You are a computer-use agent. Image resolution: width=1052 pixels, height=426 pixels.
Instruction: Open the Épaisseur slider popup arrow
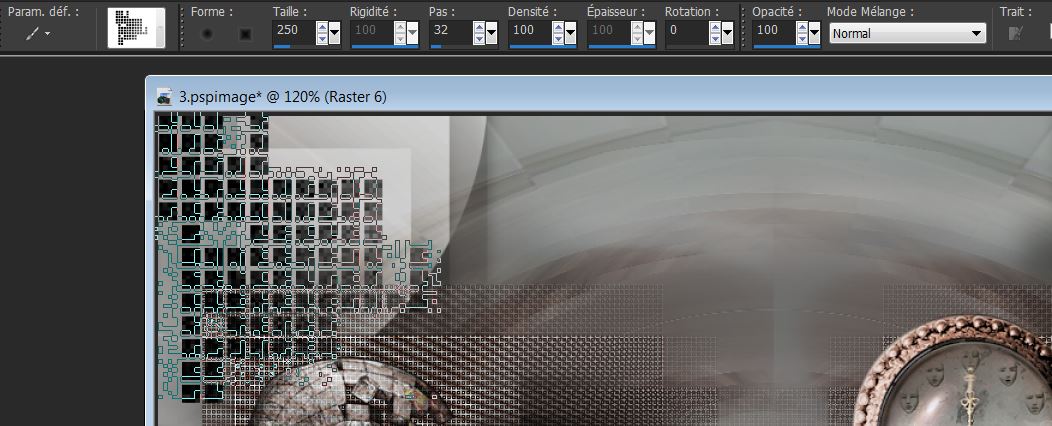tap(649, 32)
